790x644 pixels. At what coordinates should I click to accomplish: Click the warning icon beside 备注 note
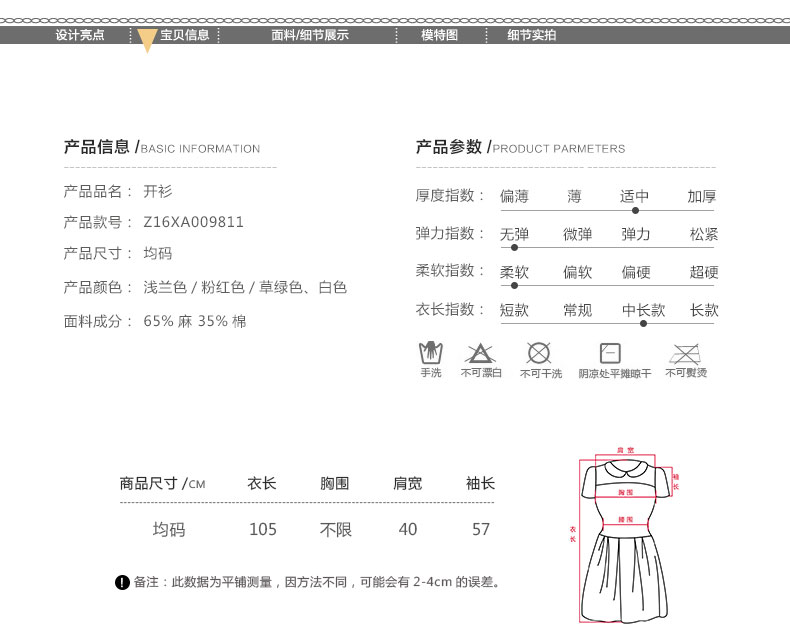tap(122, 582)
